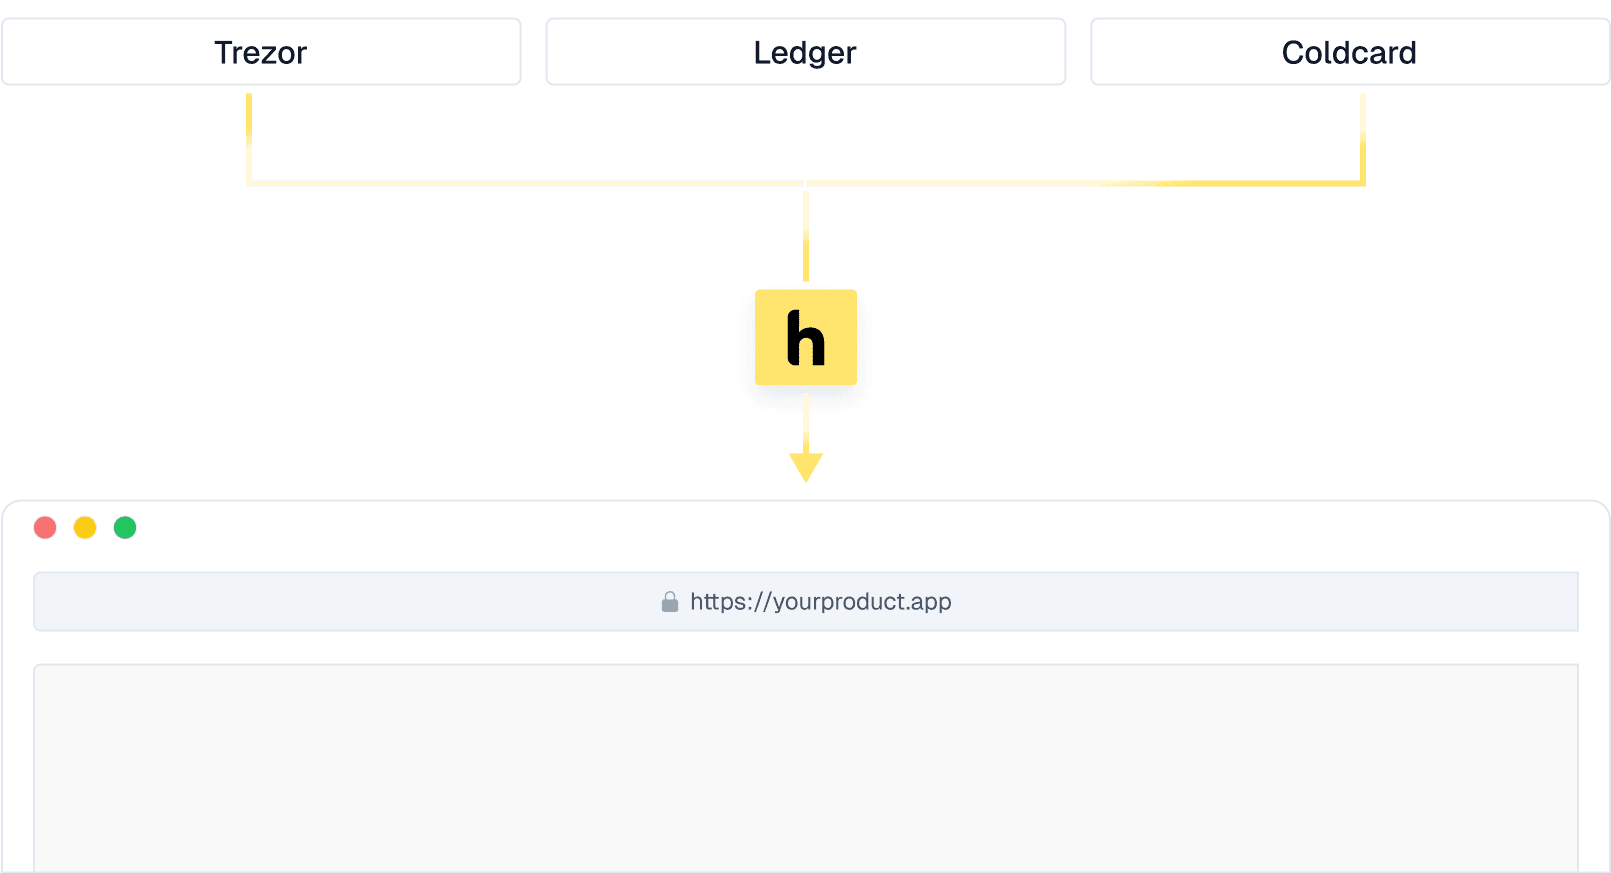Click the red window dot
The height and width of the screenshot is (873, 1611).
(x=45, y=528)
